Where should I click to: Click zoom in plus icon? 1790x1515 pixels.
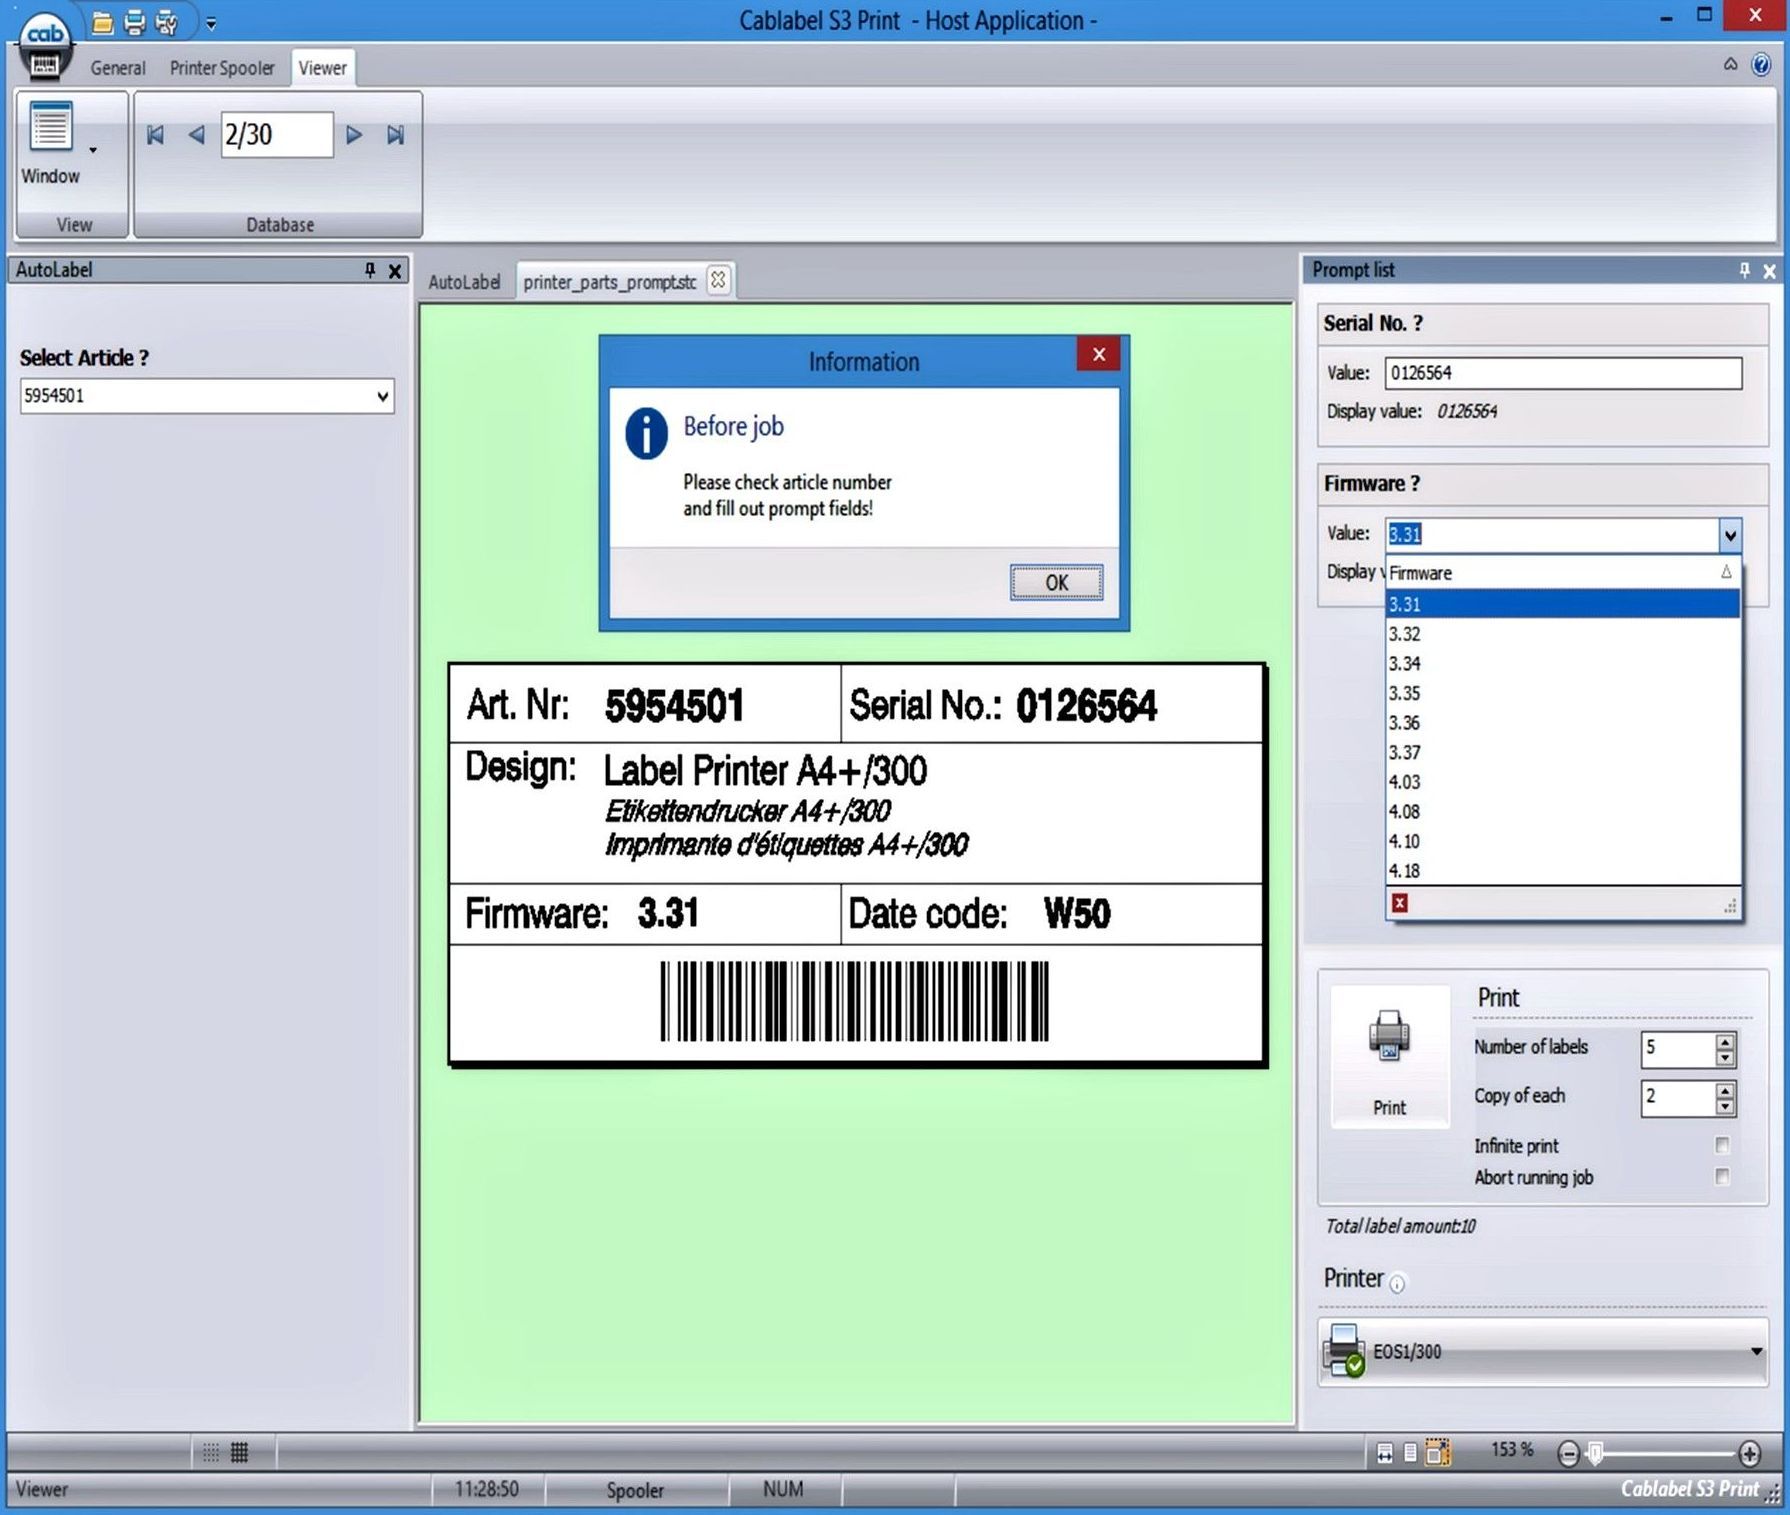click(1749, 1453)
